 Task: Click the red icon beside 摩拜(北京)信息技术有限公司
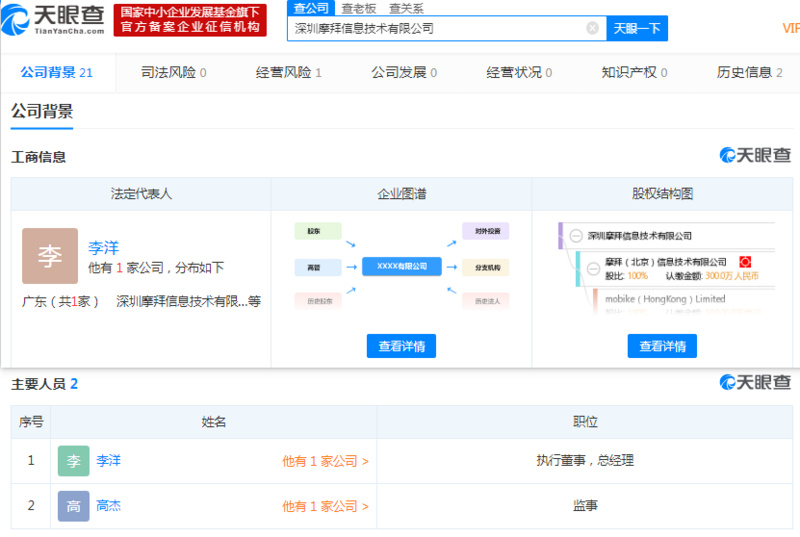745,262
